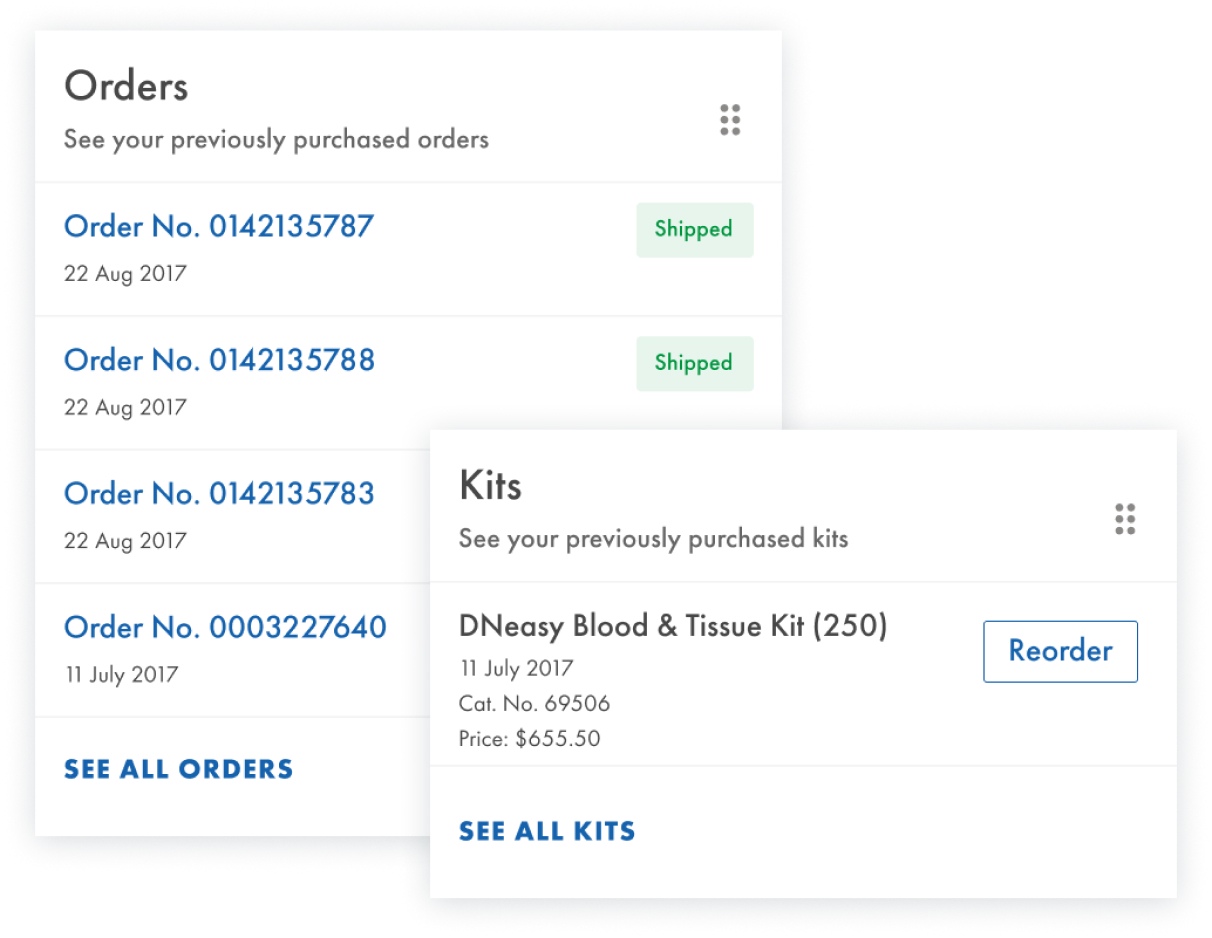Open Order No. 0142135787
1212x938 pixels.
tap(219, 227)
